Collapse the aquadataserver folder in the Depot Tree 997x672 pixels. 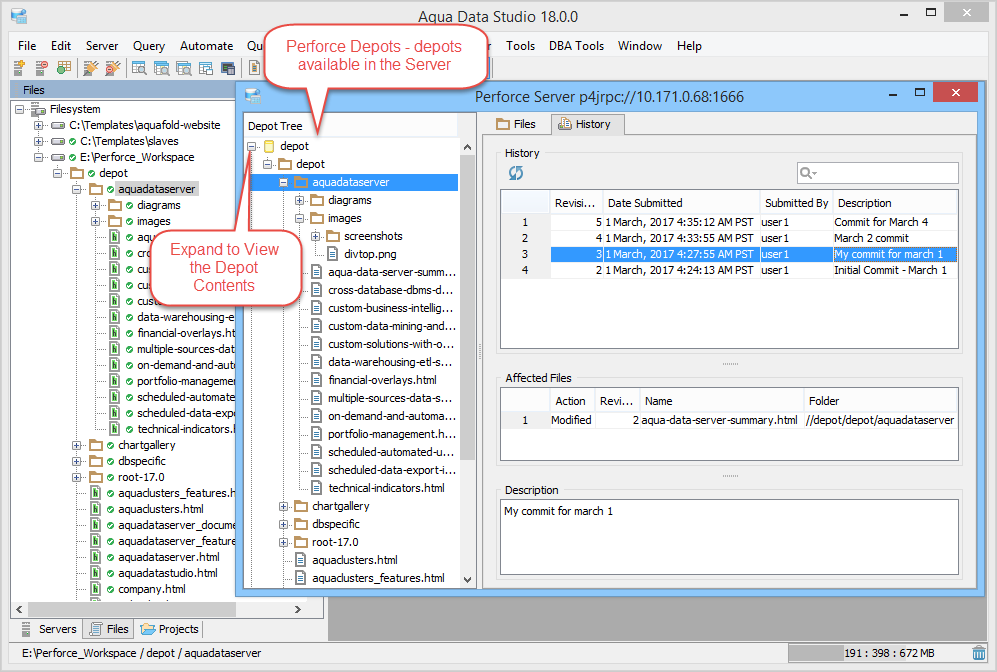(x=284, y=182)
